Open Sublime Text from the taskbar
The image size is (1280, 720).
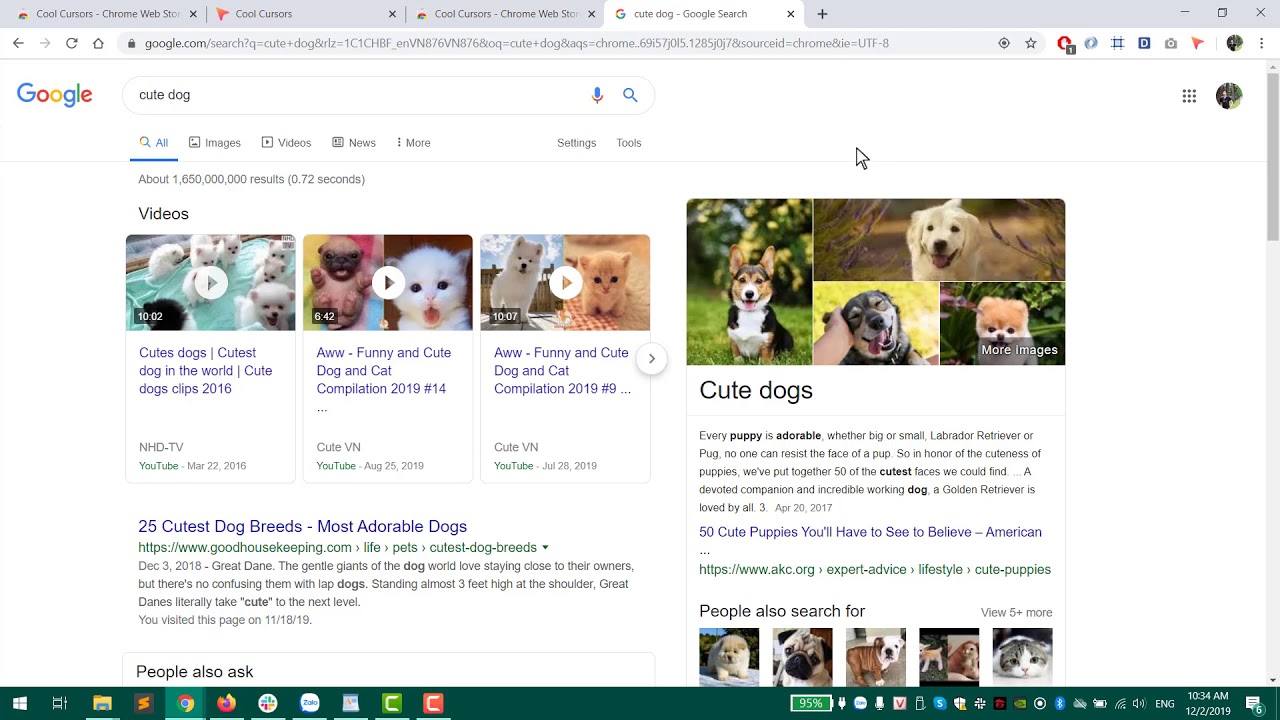[x=143, y=703]
